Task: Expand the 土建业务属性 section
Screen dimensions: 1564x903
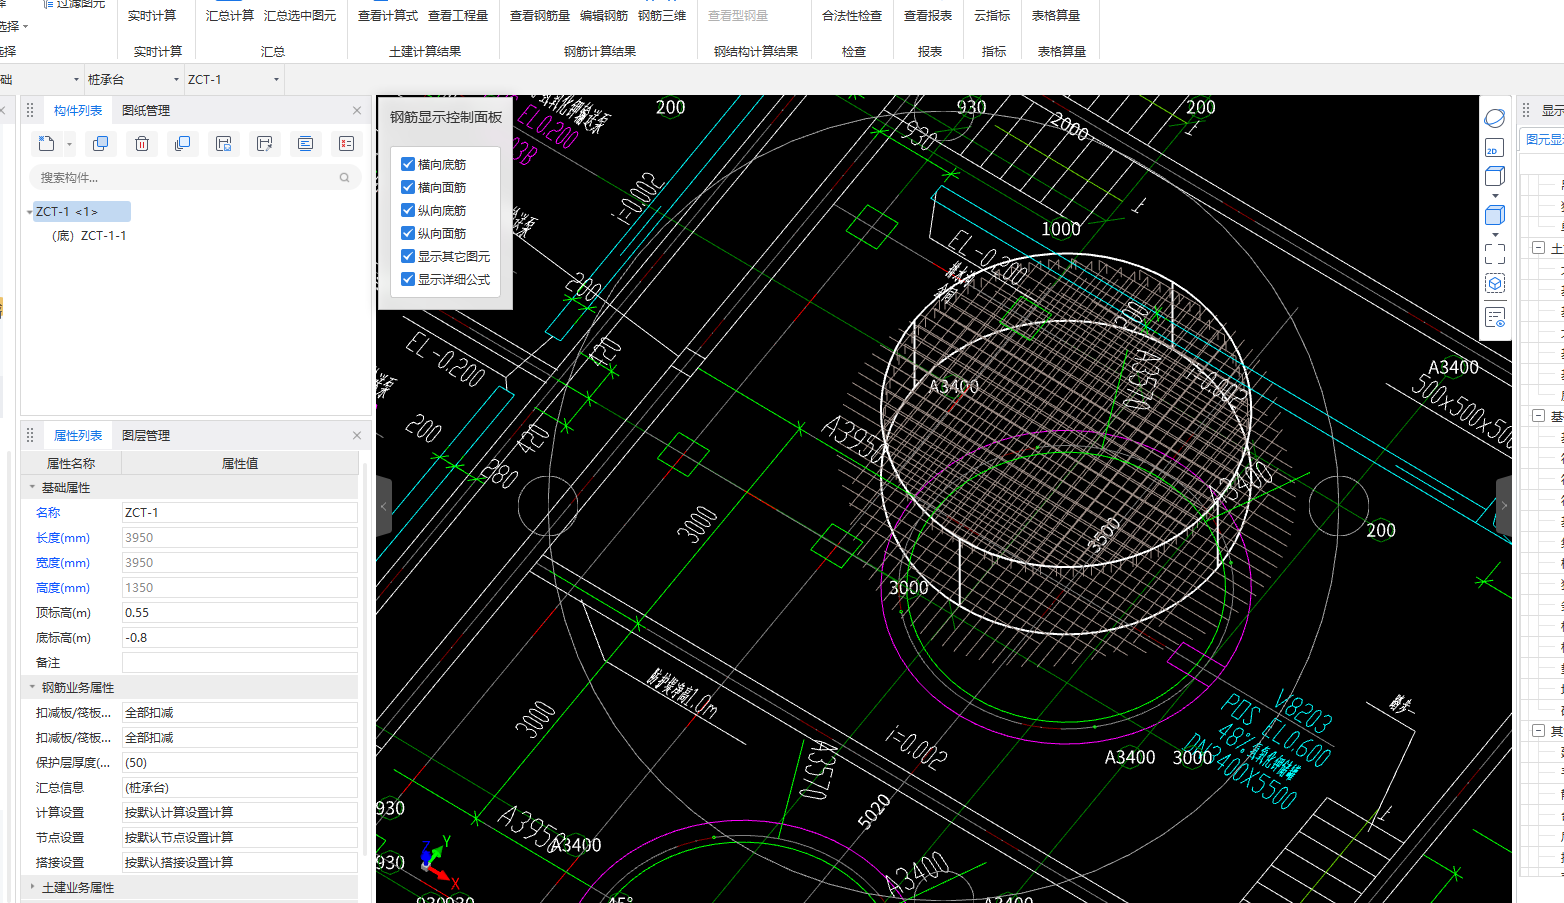Action: [32, 888]
